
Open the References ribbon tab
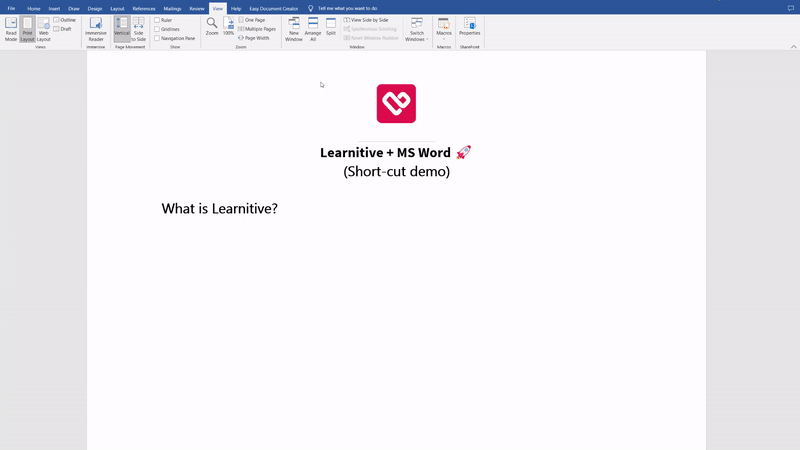click(144, 9)
